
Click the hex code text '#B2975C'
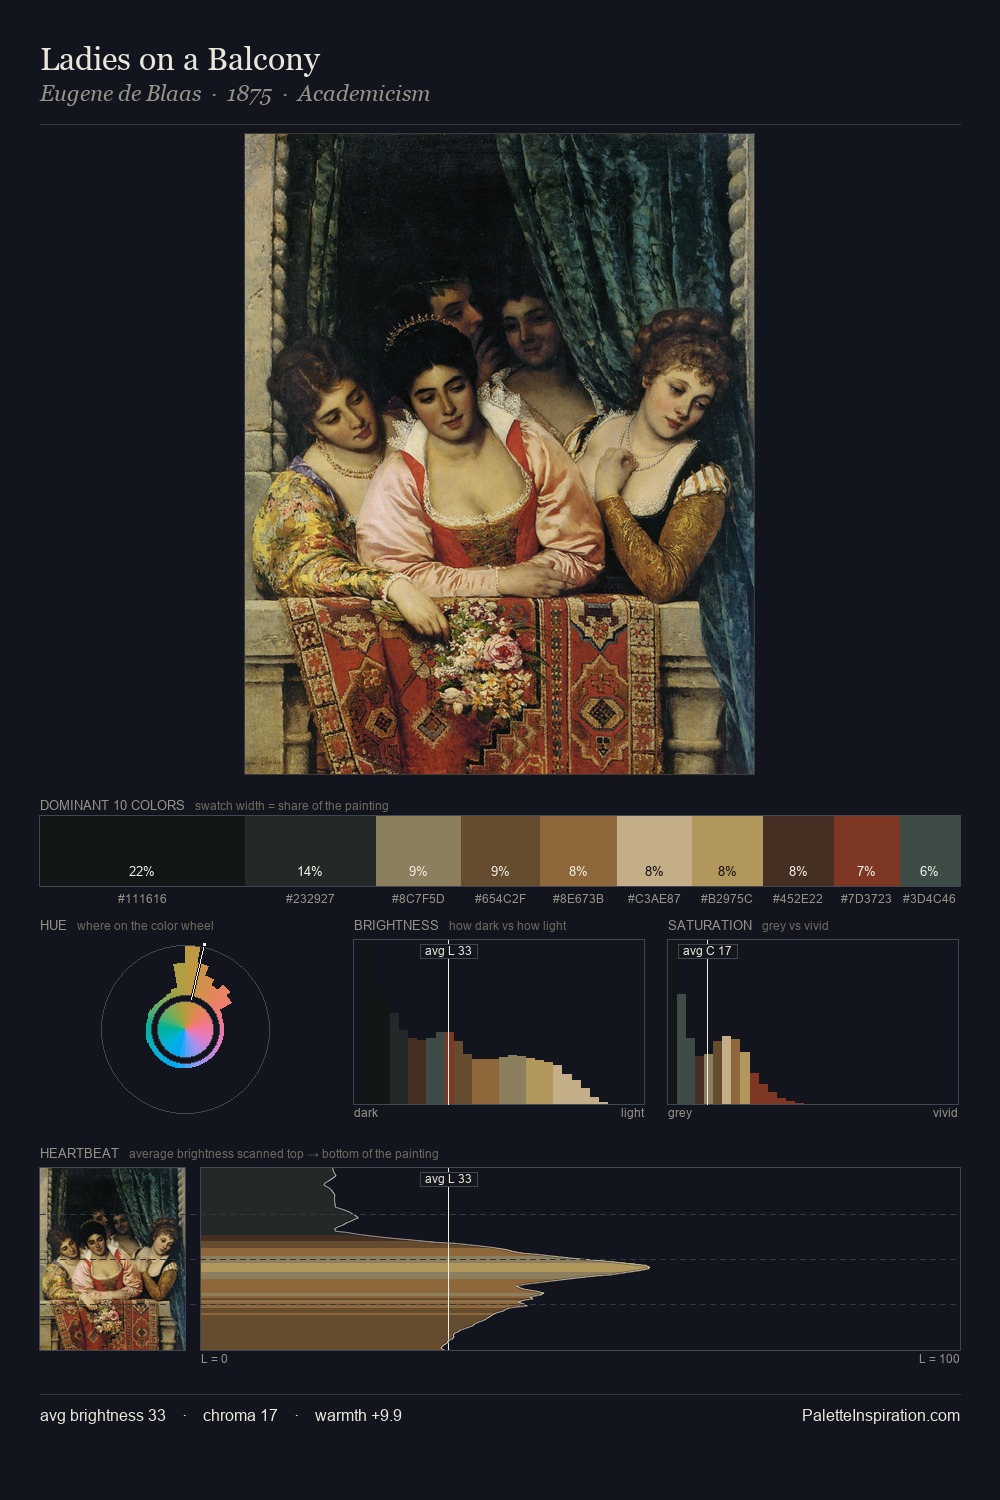[x=727, y=899]
